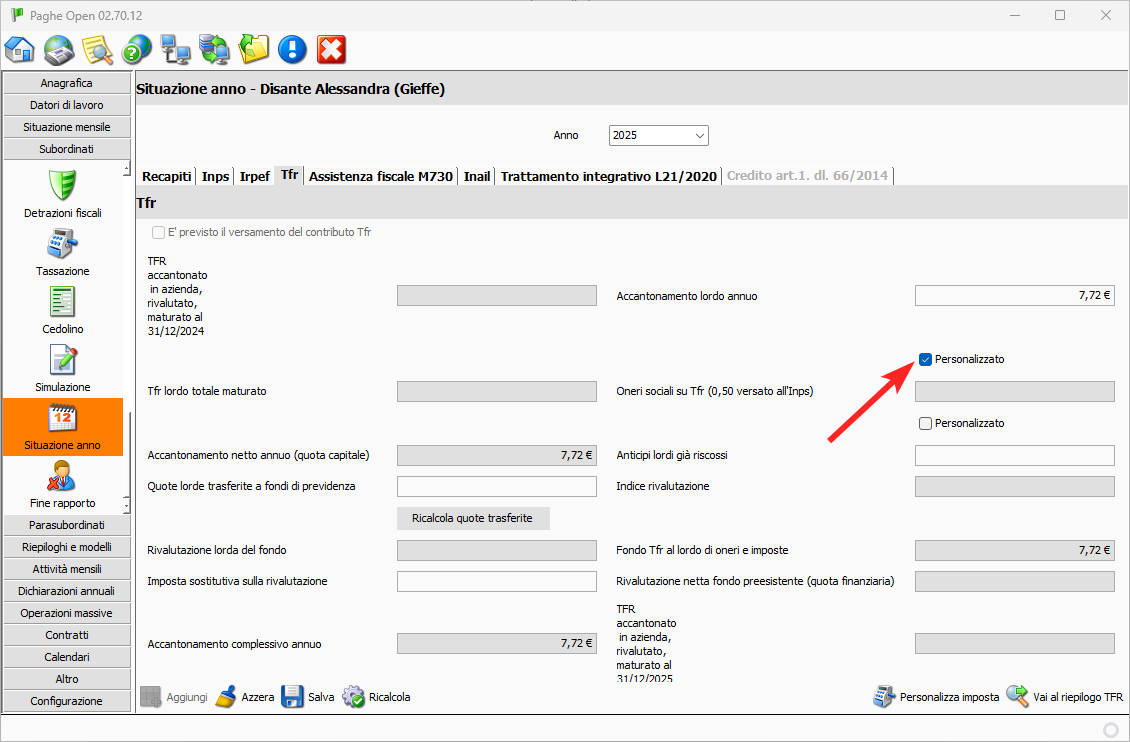Click the blue info exclamation icon

[x=292, y=49]
